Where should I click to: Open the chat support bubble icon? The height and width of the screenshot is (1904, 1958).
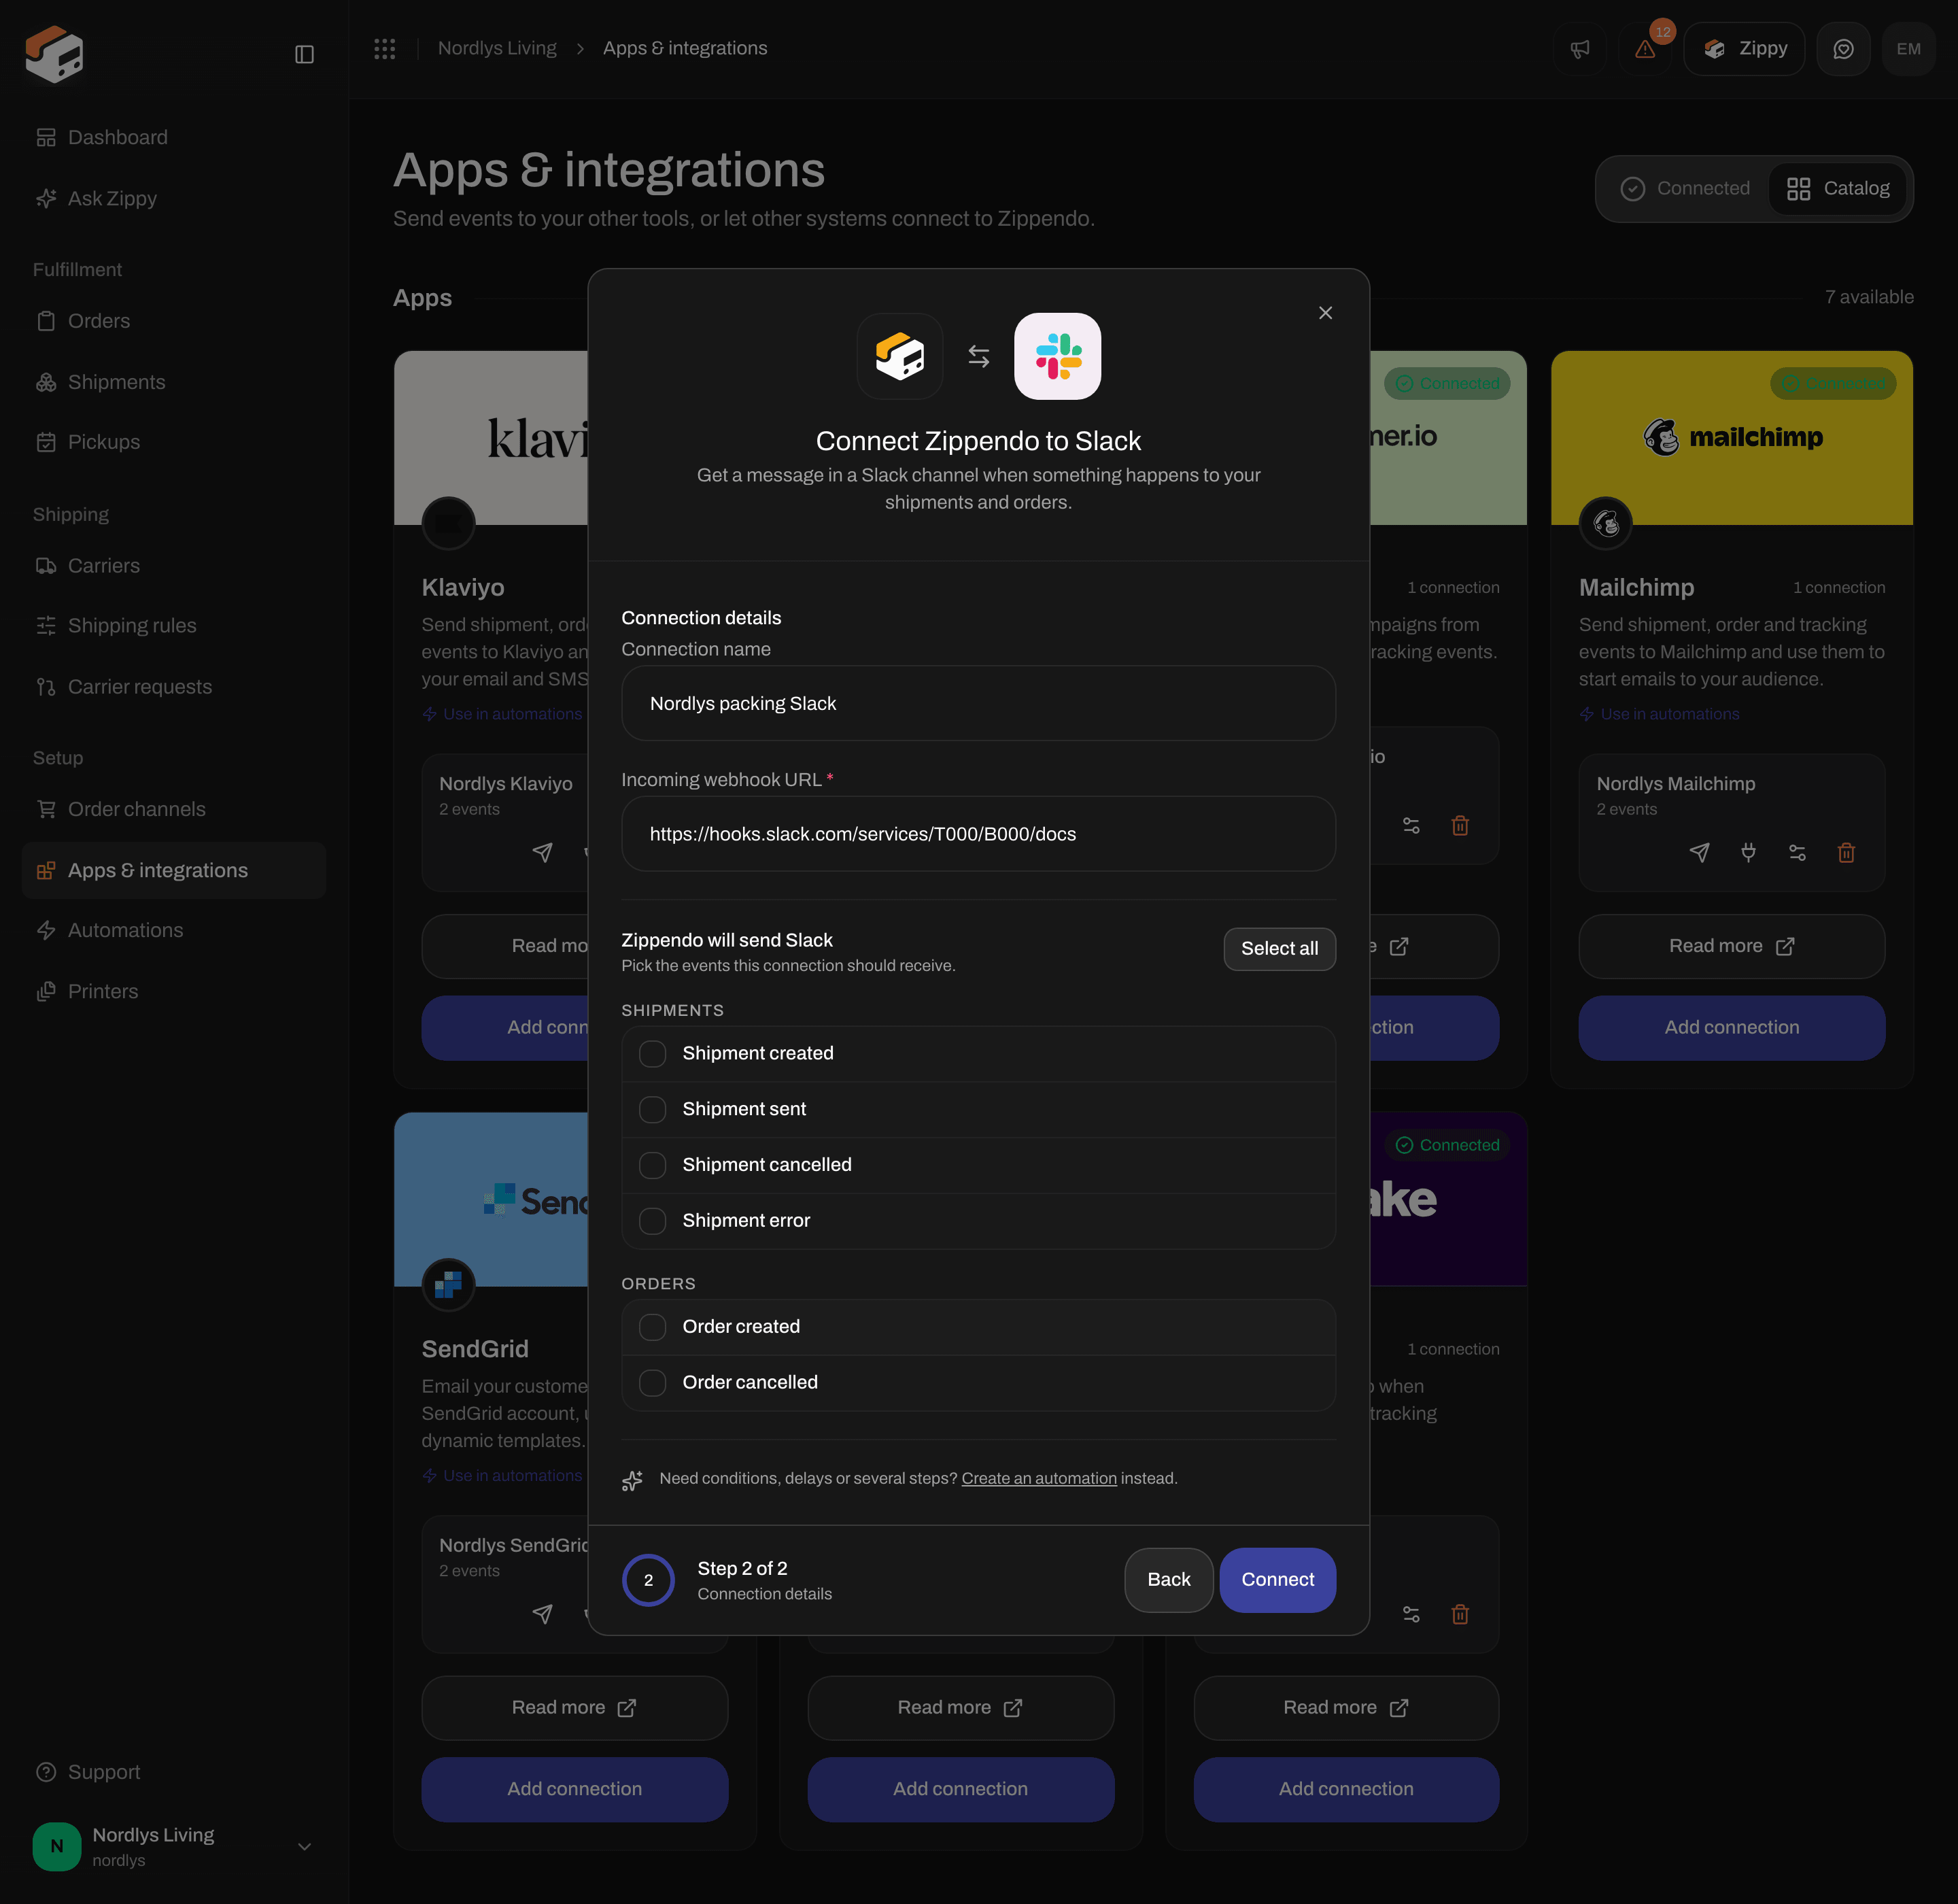(1843, 49)
